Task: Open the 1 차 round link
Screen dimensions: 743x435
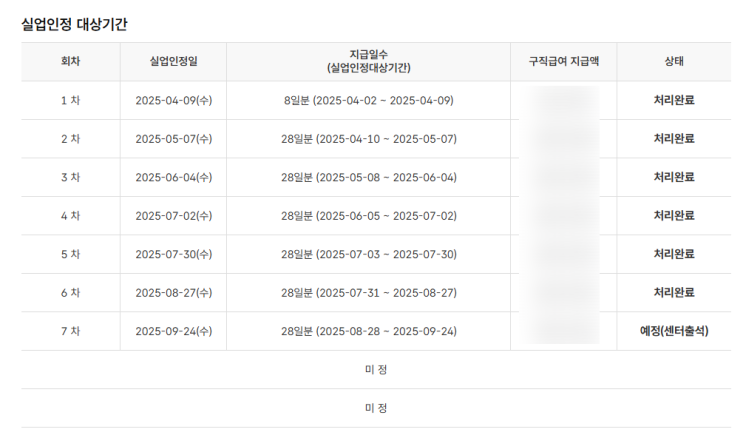Action: click(x=70, y=100)
